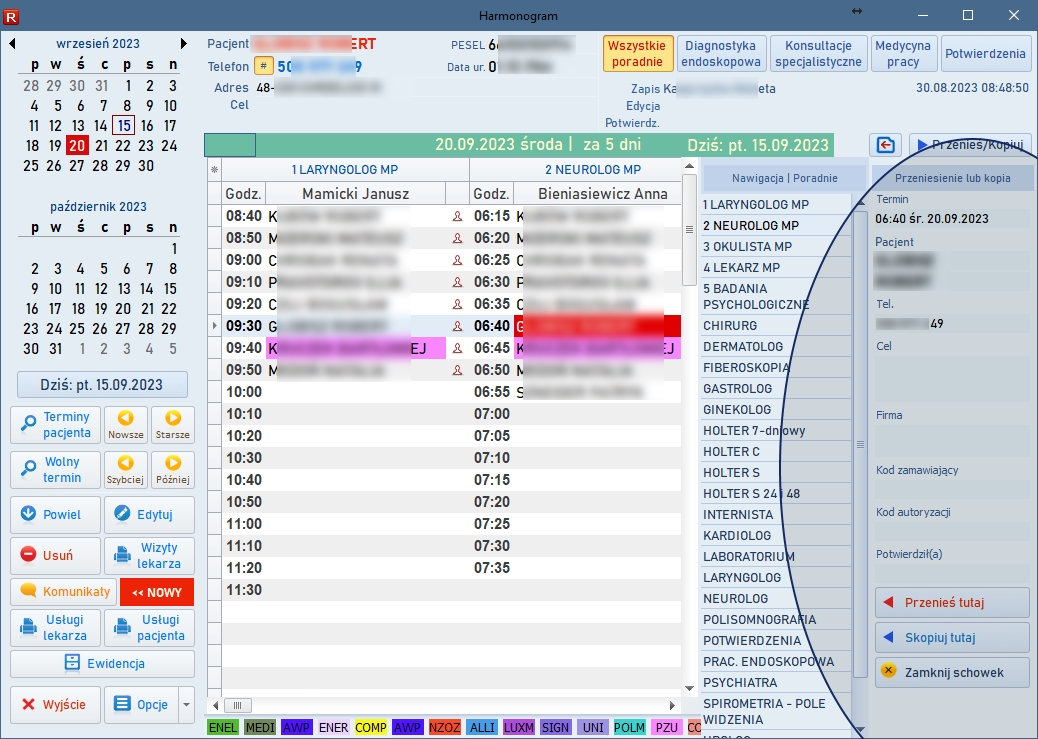Find an earlier free slot with Szybciej

[126, 469]
